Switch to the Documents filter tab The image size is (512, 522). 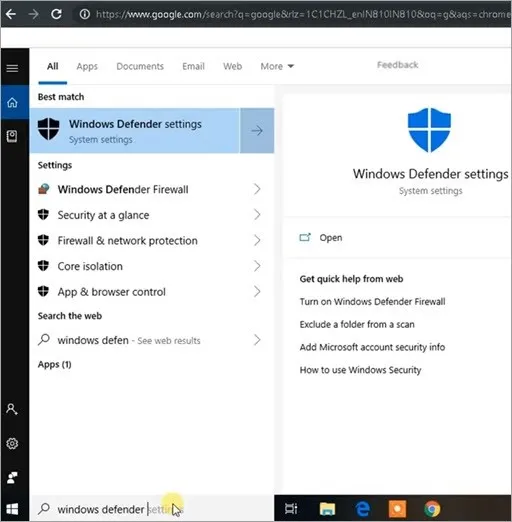tap(140, 66)
